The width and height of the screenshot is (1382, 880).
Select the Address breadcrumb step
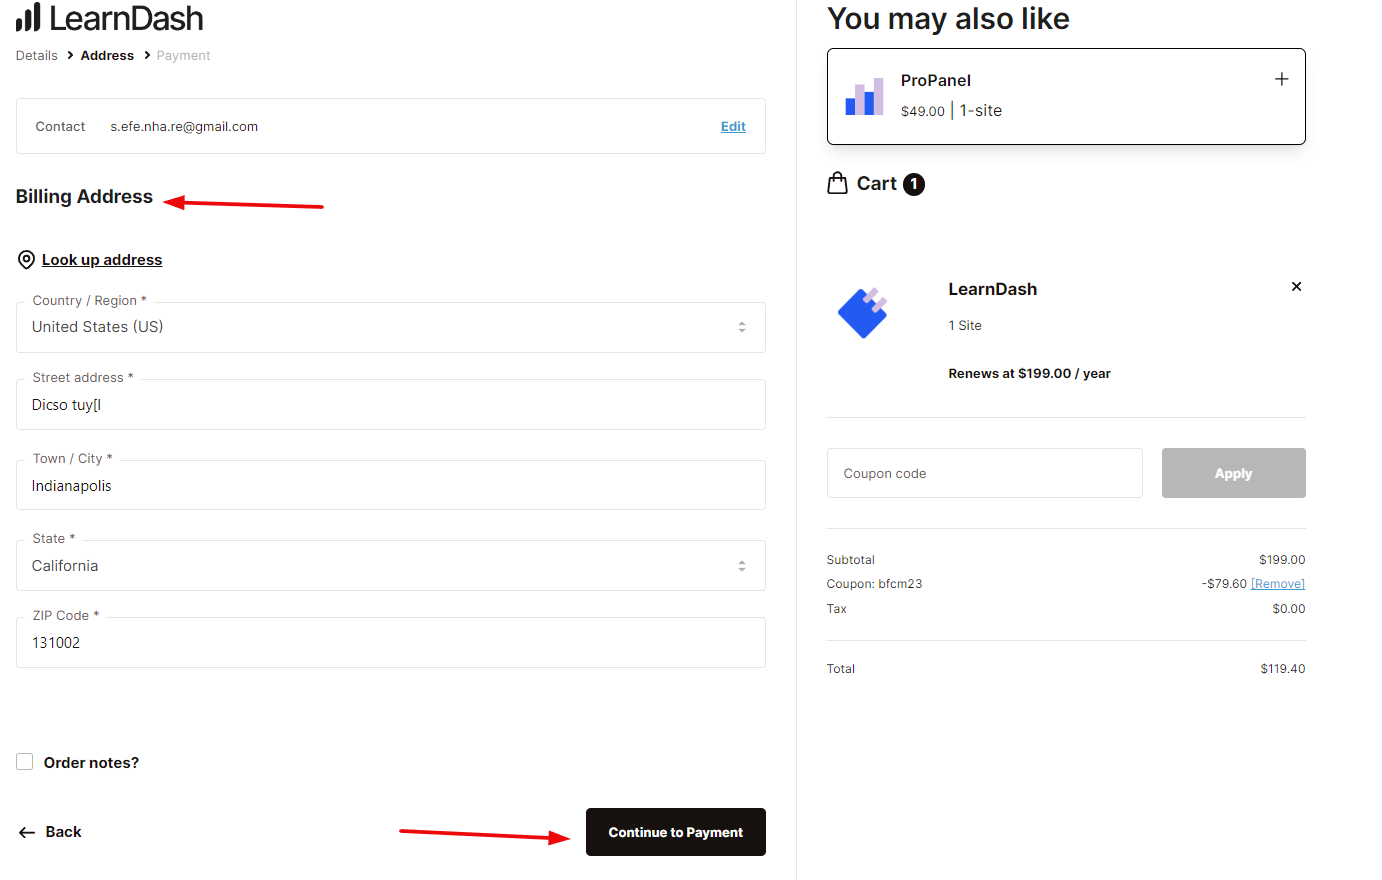click(107, 56)
